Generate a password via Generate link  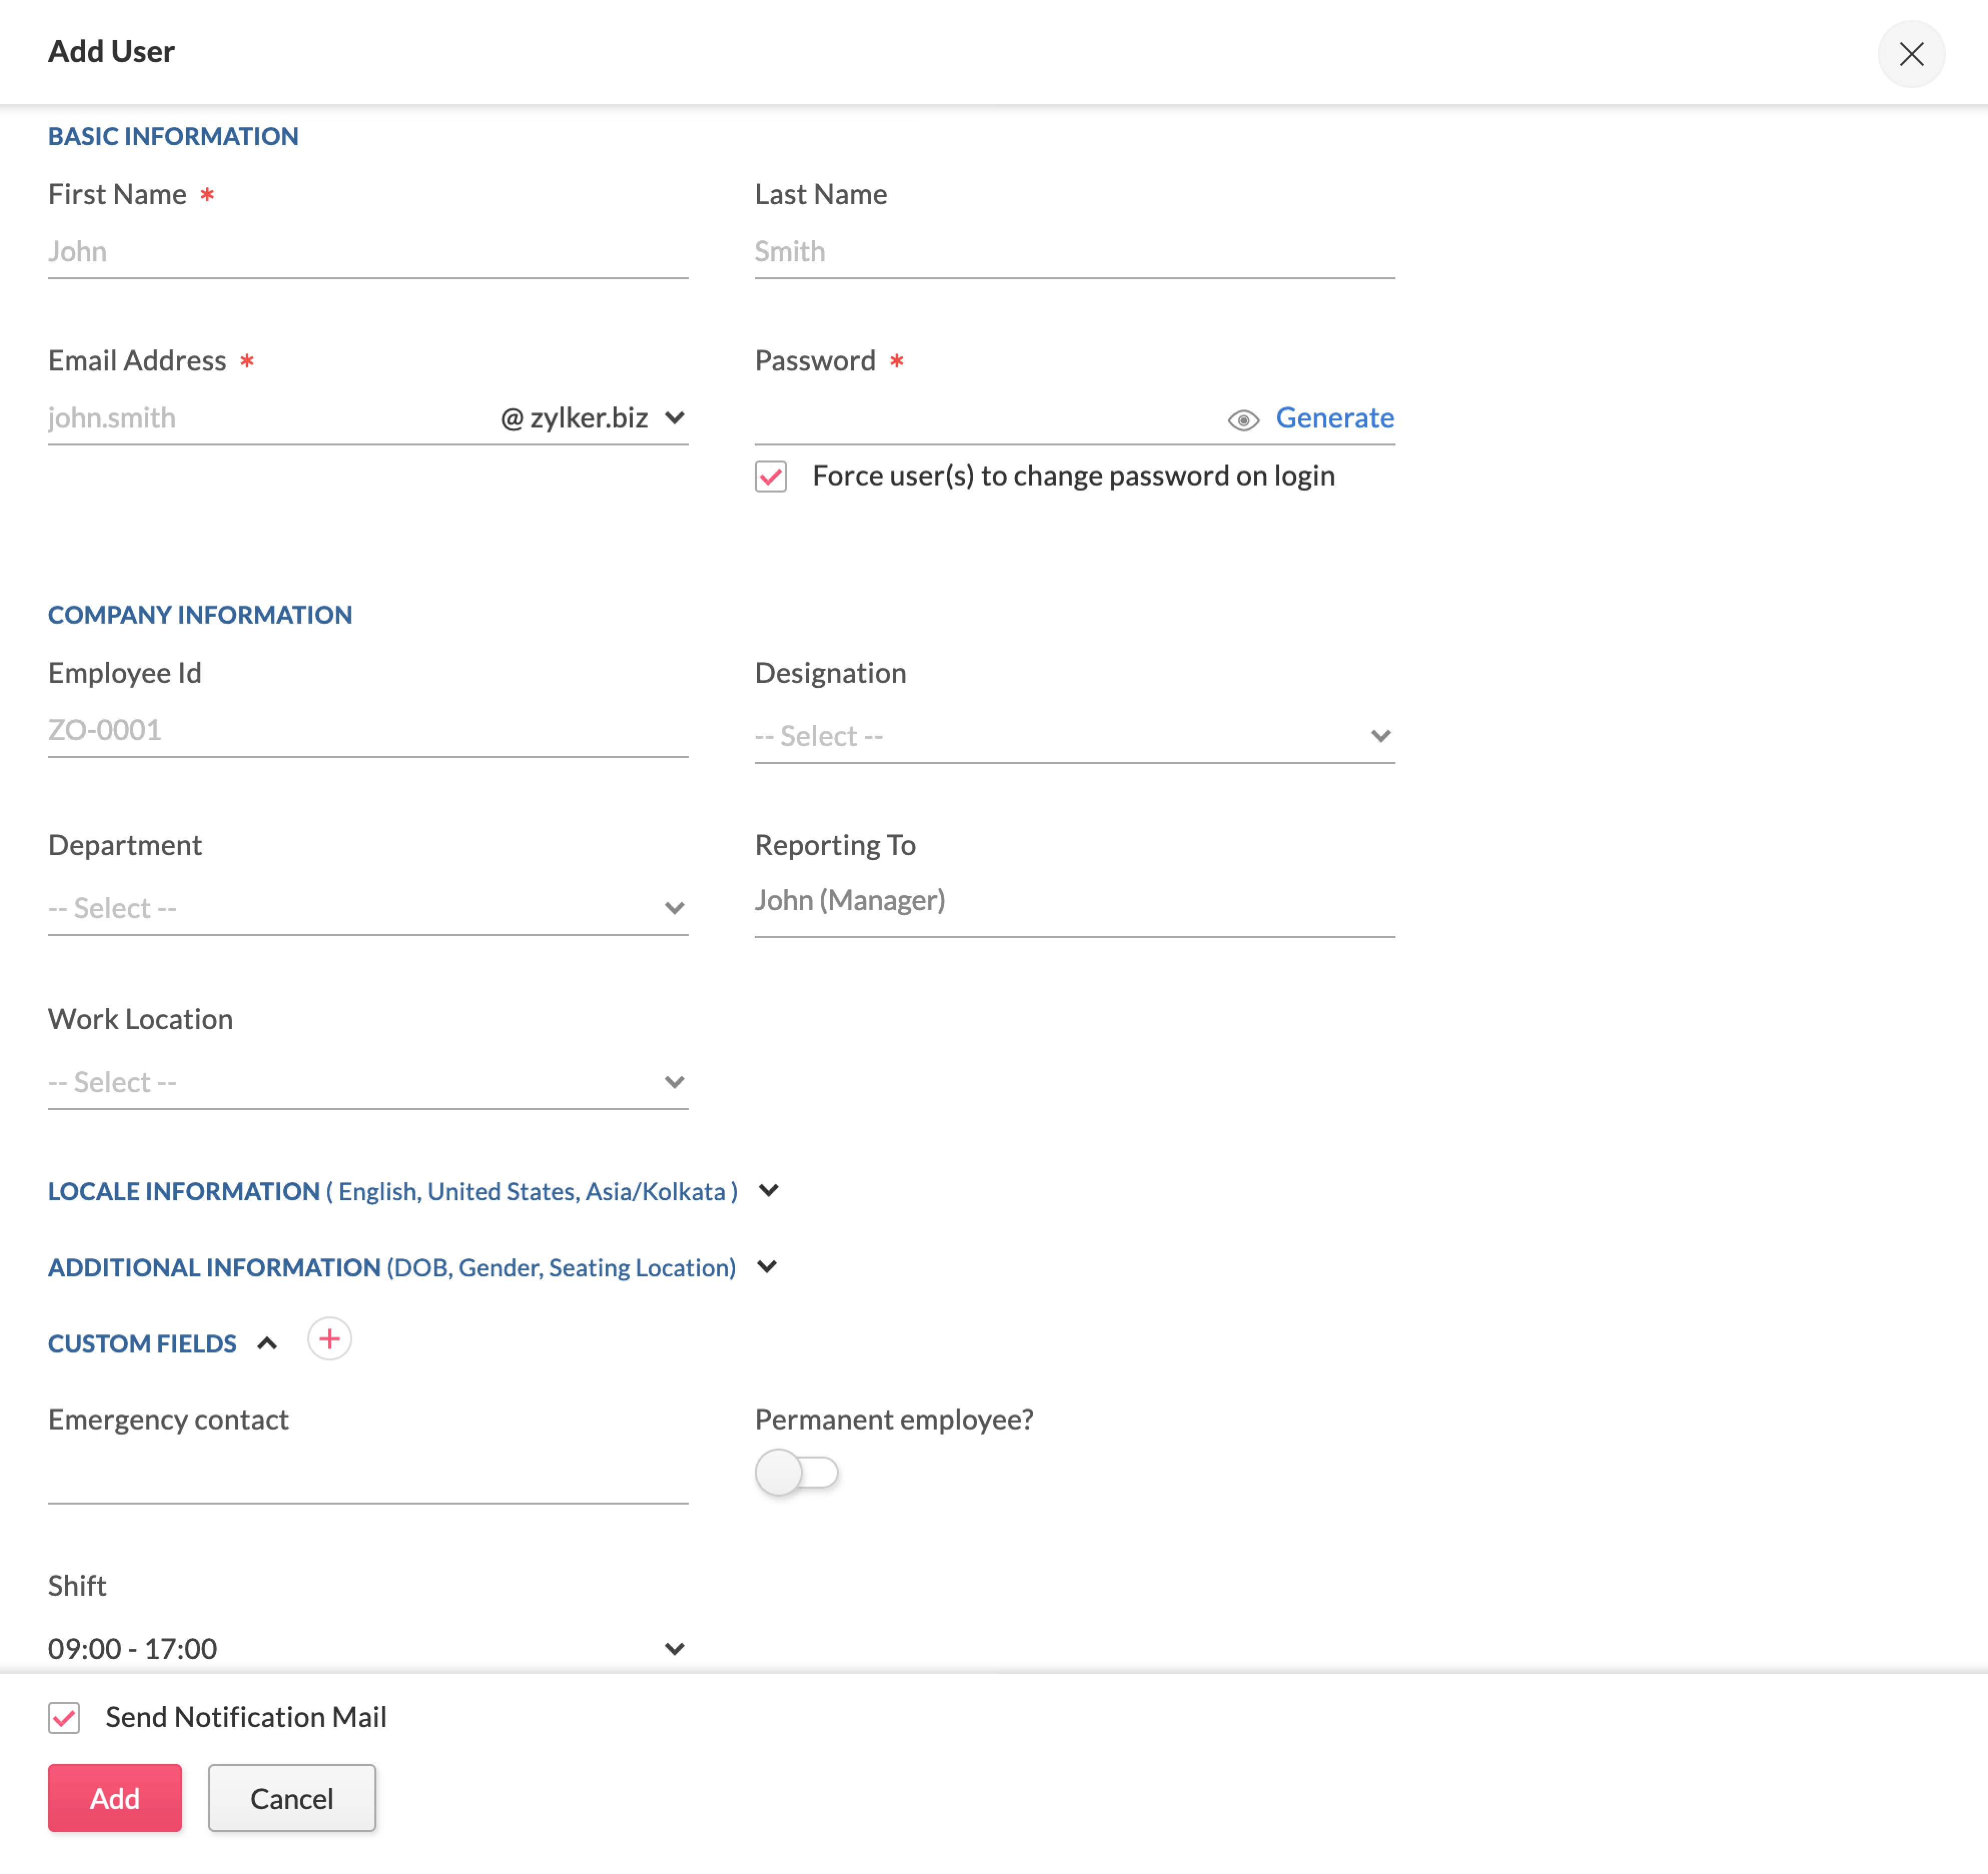[1334, 418]
